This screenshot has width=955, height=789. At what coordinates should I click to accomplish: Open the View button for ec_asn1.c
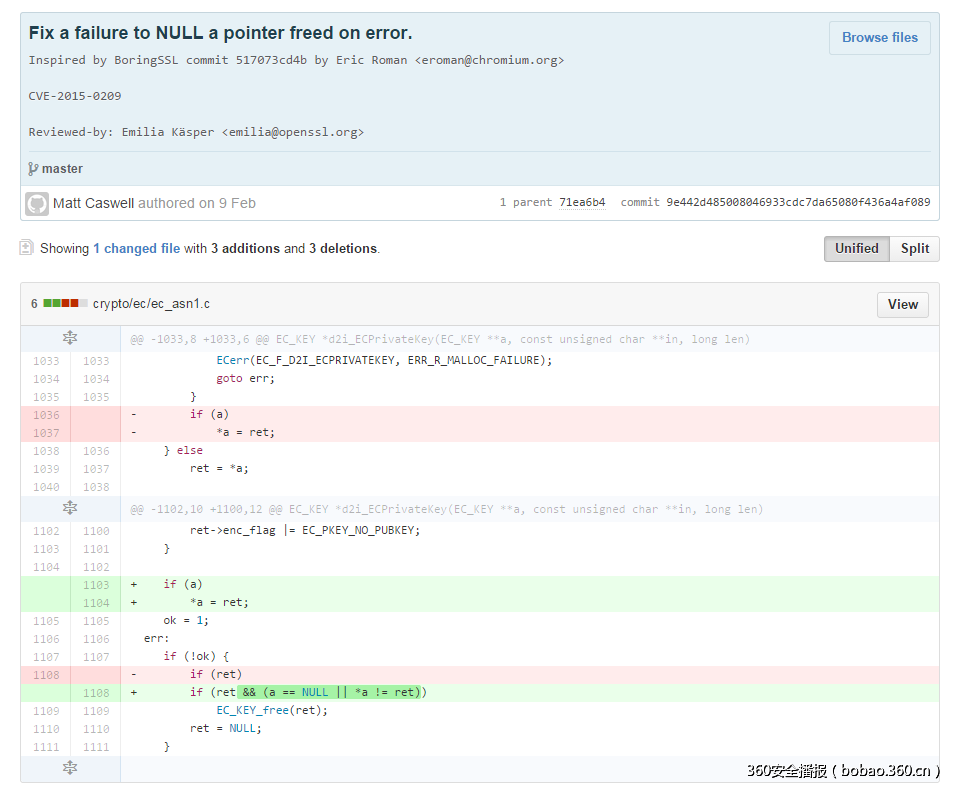click(902, 304)
